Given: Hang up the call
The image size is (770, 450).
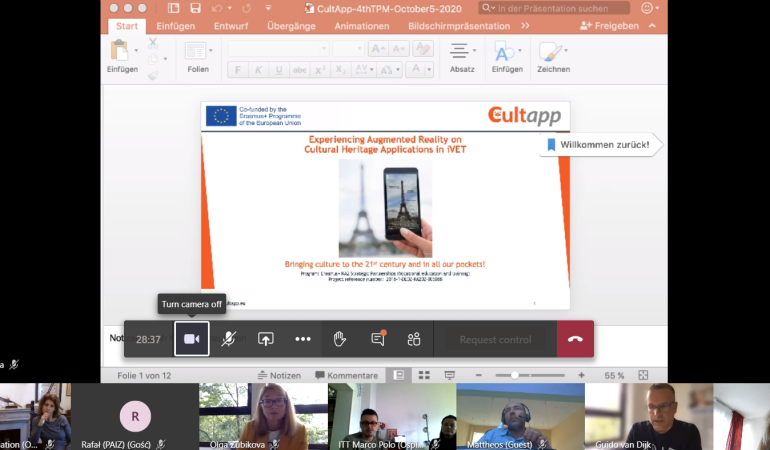Looking at the screenshot, I should (575, 339).
